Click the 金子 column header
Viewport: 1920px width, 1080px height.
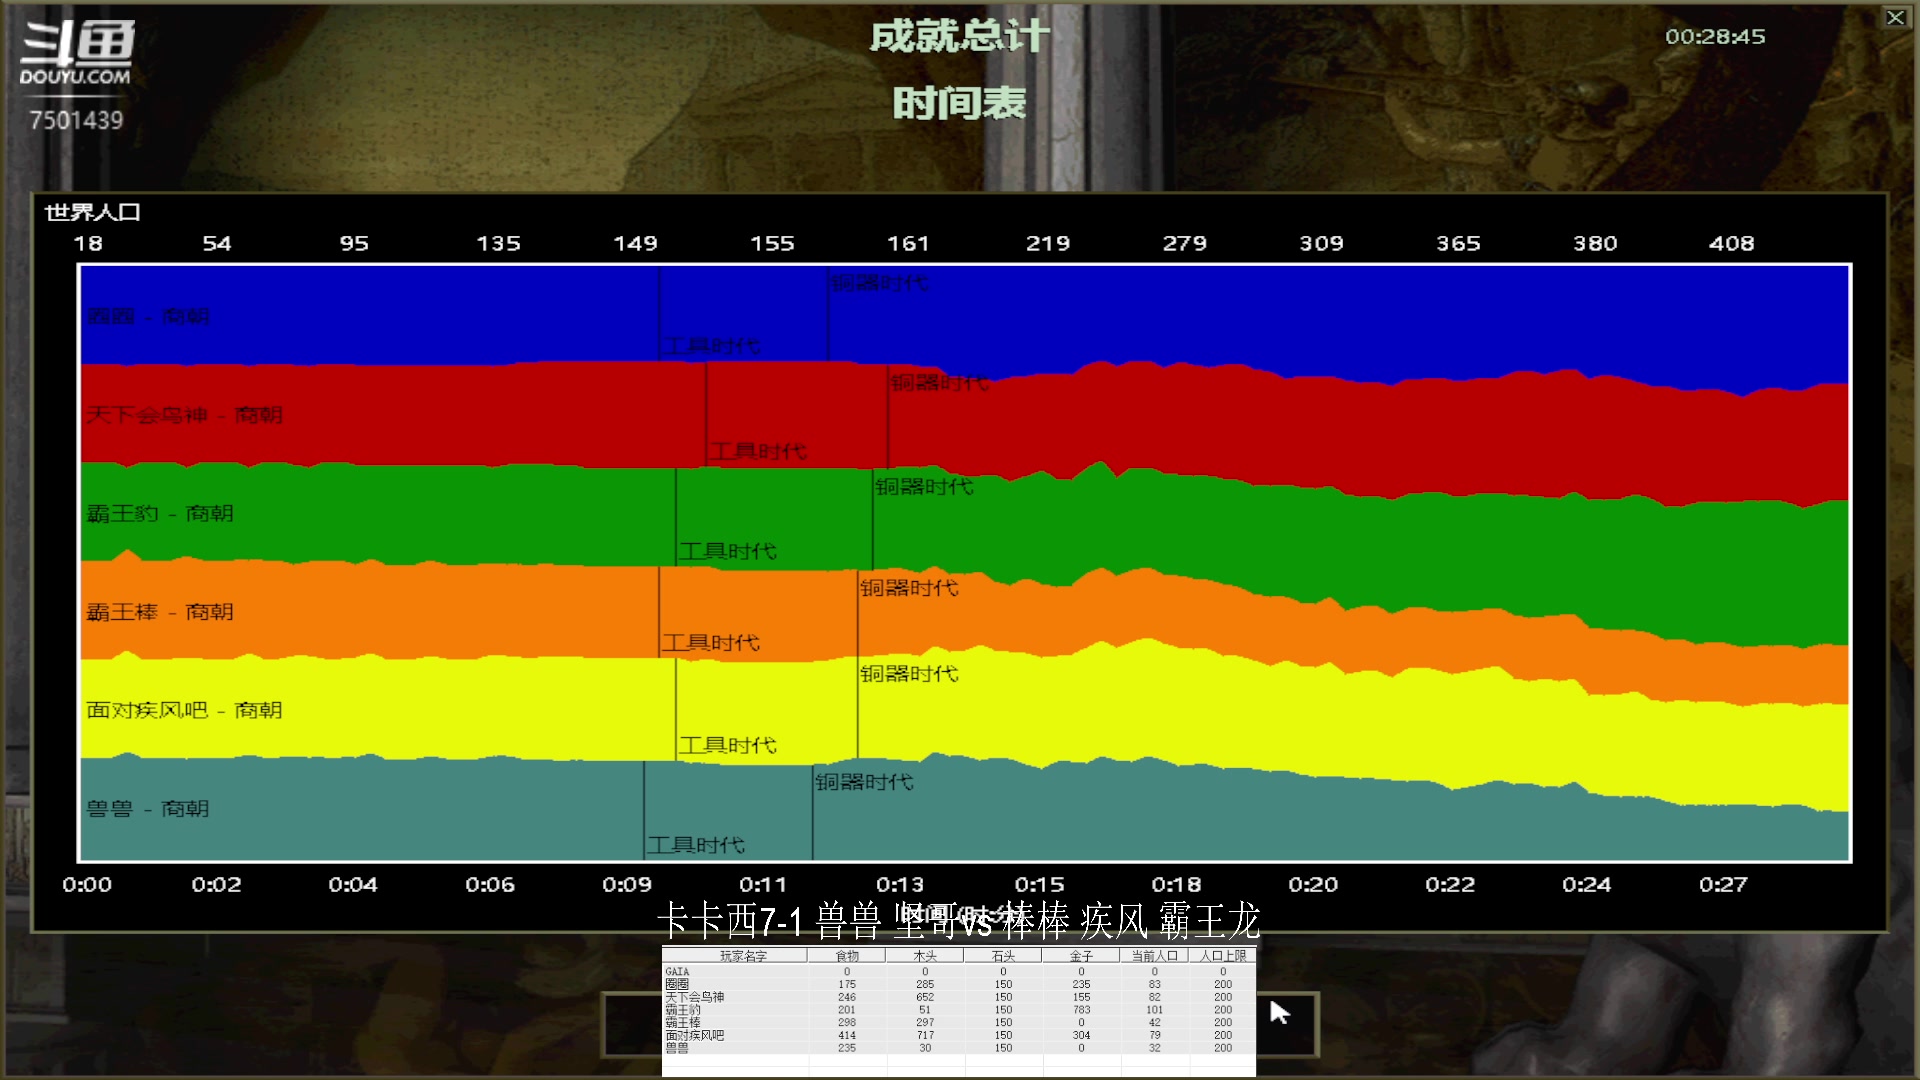(1081, 956)
